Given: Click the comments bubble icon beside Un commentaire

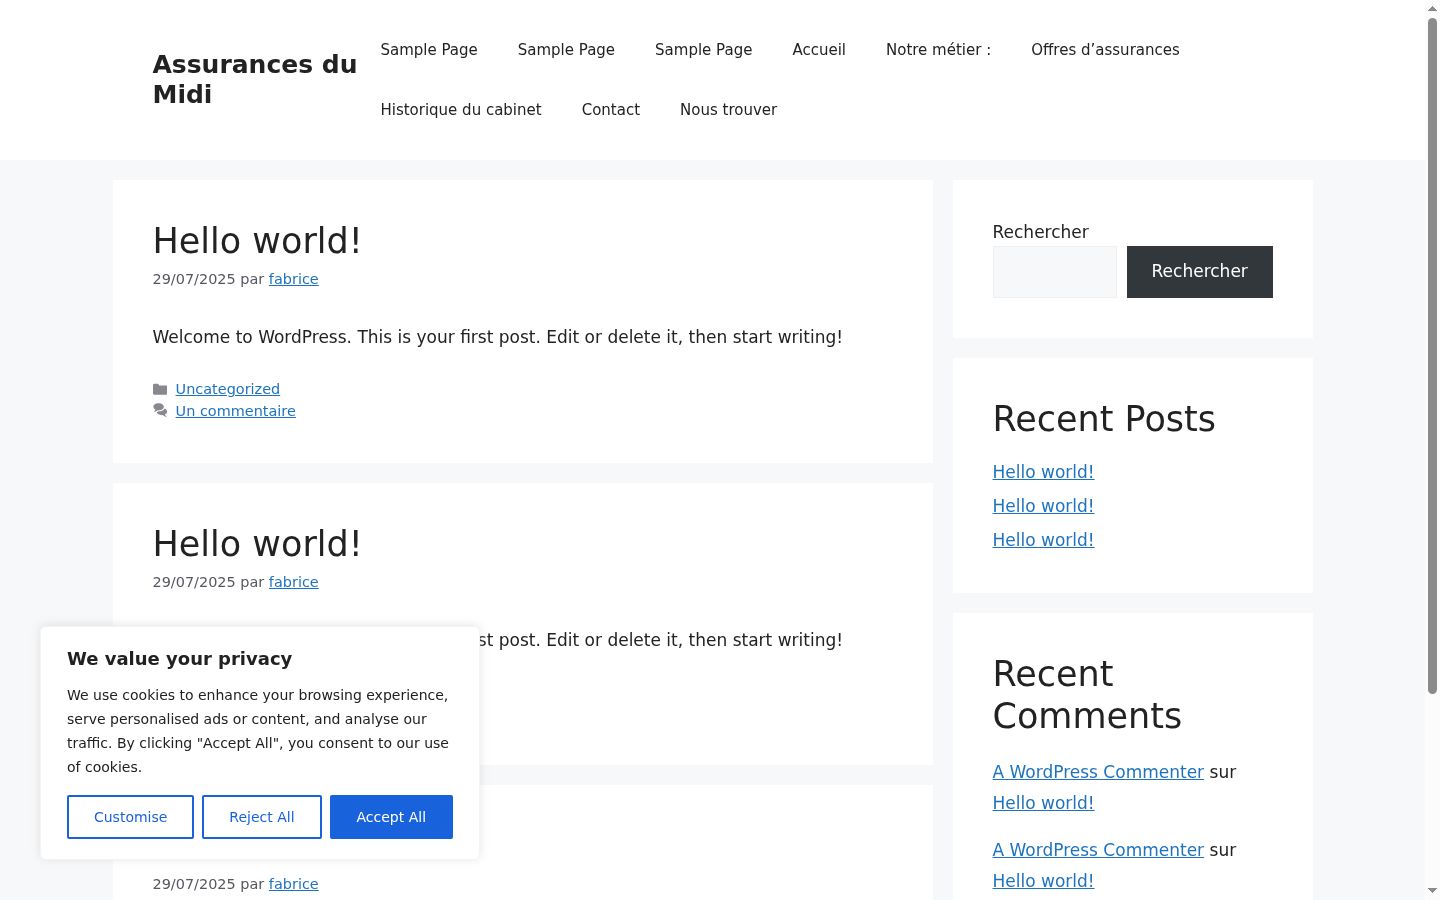Looking at the screenshot, I should click(160, 411).
